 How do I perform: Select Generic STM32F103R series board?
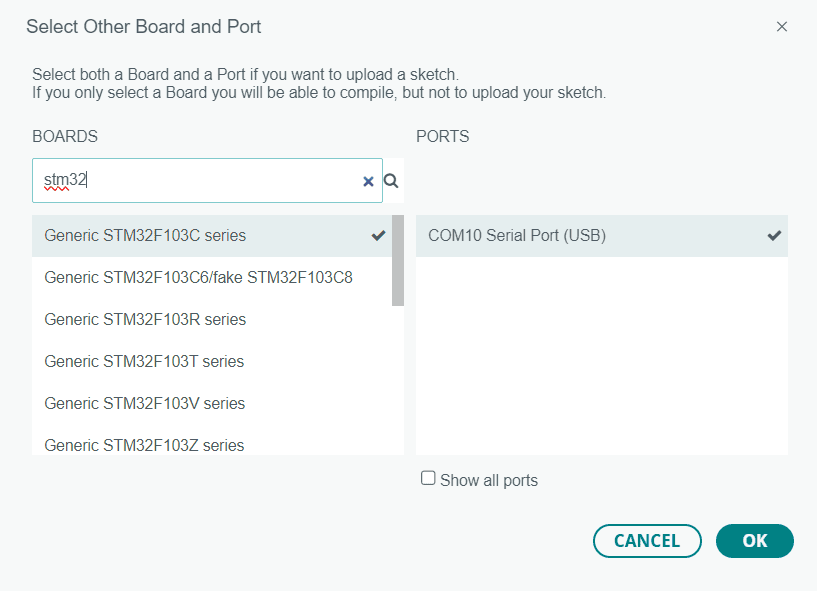point(212,319)
